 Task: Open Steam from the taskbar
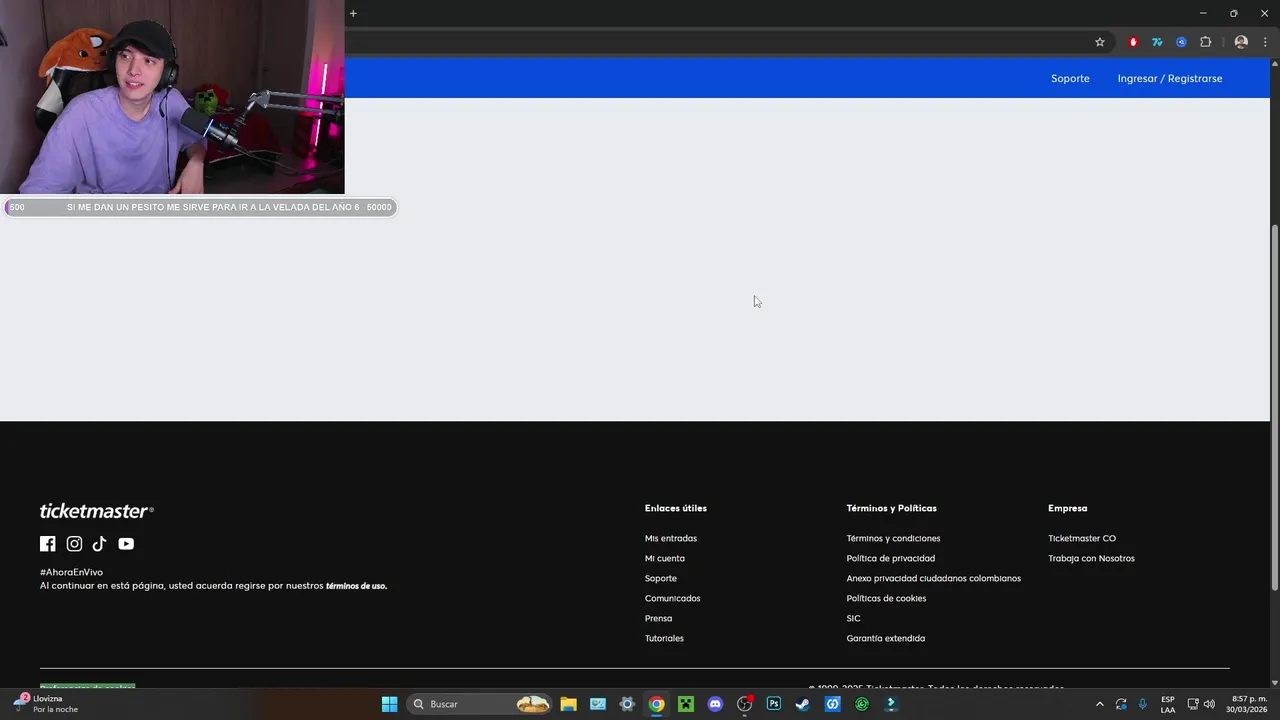pyautogui.click(x=803, y=704)
